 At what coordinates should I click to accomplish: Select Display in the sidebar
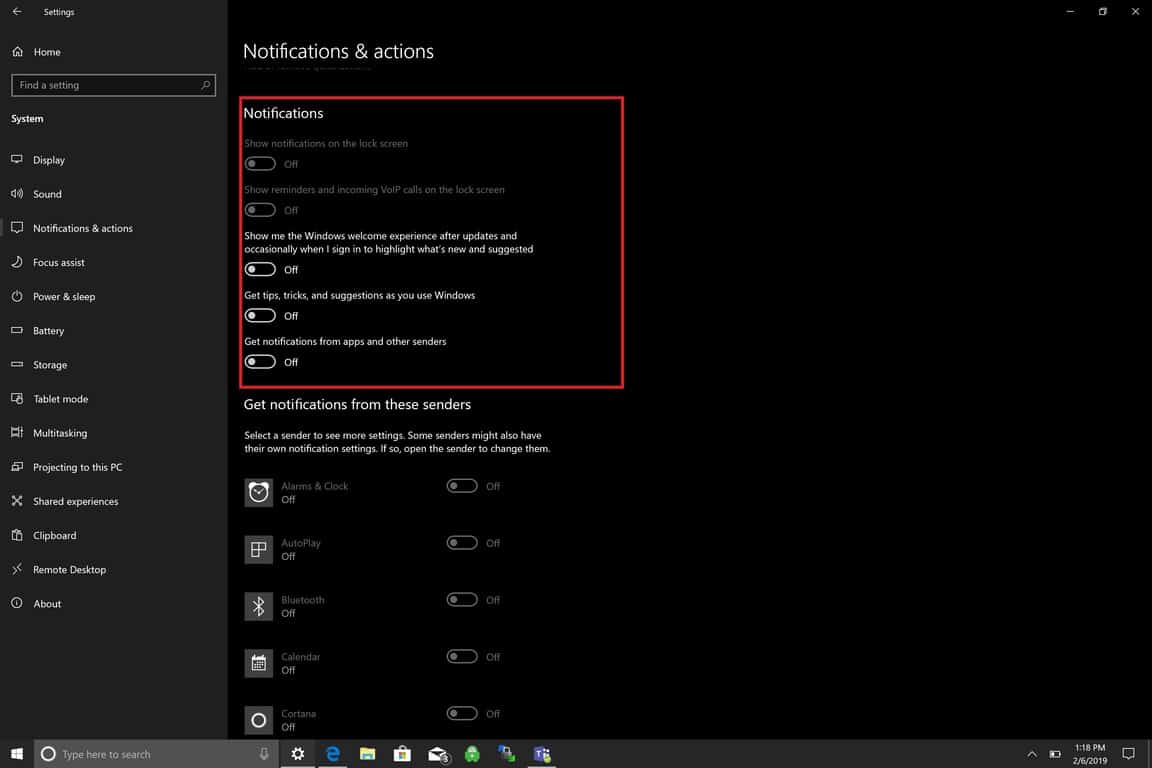coord(48,160)
